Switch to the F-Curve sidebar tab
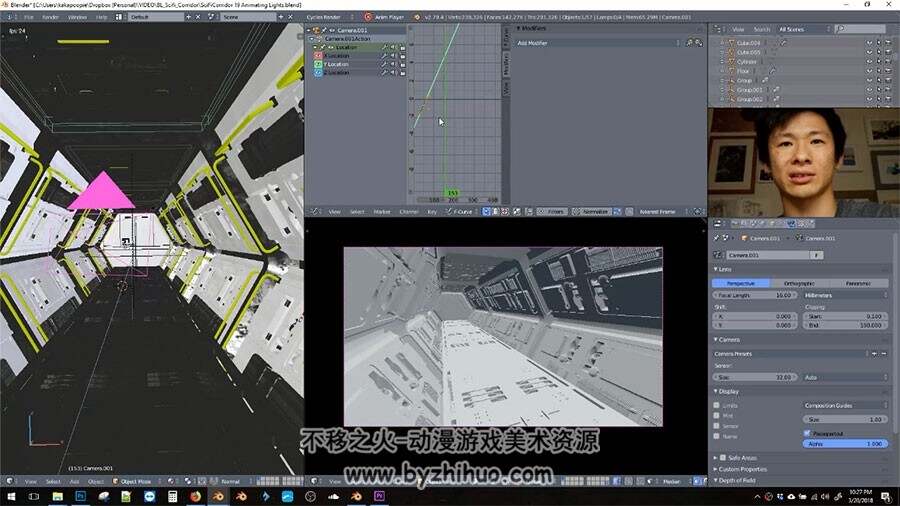Viewport: 900px width, 506px height. pos(506,37)
